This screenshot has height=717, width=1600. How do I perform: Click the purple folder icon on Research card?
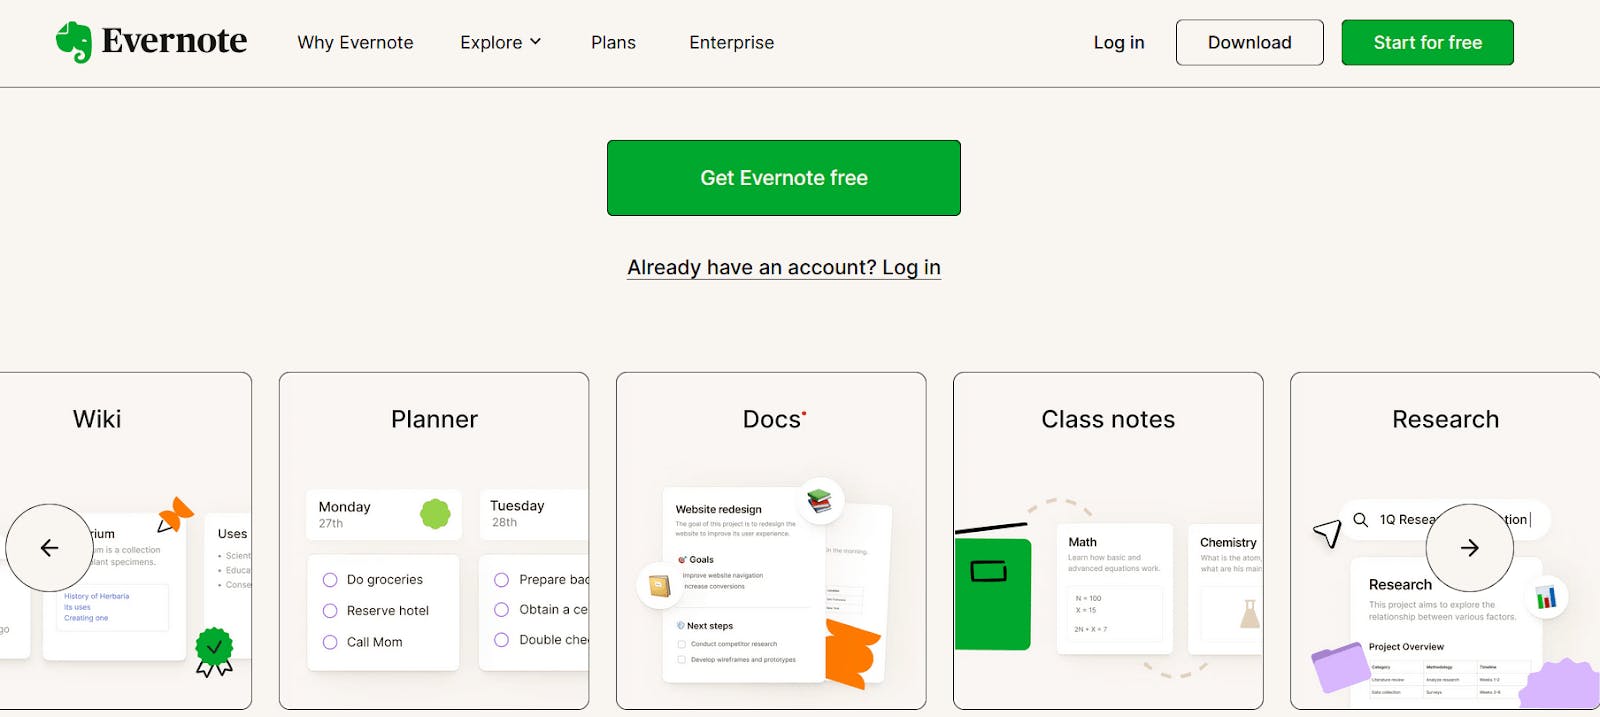pos(1340,667)
